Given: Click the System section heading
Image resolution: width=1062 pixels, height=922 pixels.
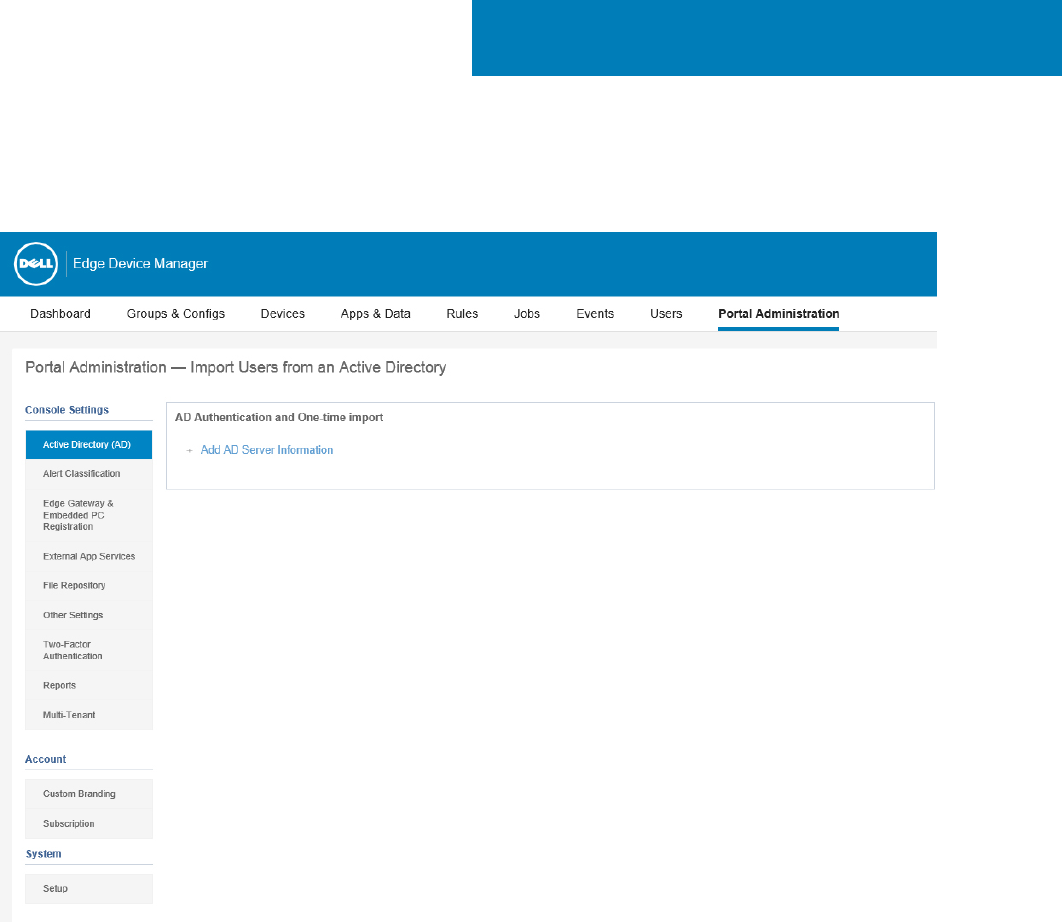Looking at the screenshot, I should 43,854.
